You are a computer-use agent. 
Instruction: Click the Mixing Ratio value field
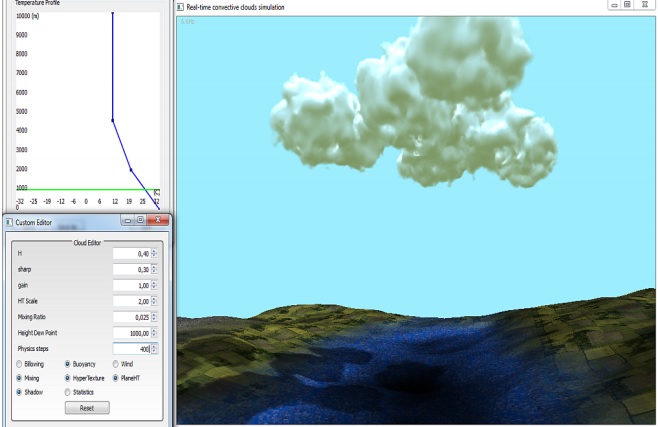pos(132,317)
